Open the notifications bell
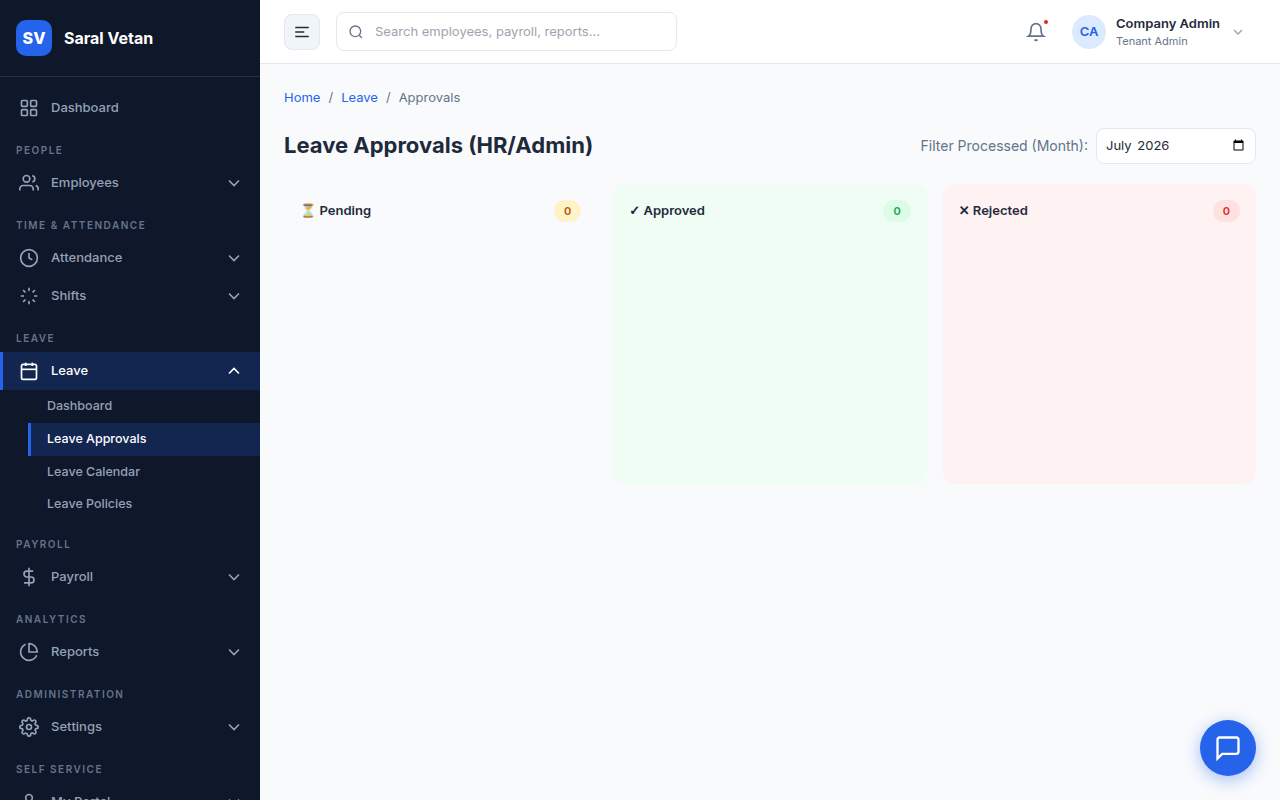Screen dimensions: 1280x800 pyautogui.click(x=1036, y=32)
